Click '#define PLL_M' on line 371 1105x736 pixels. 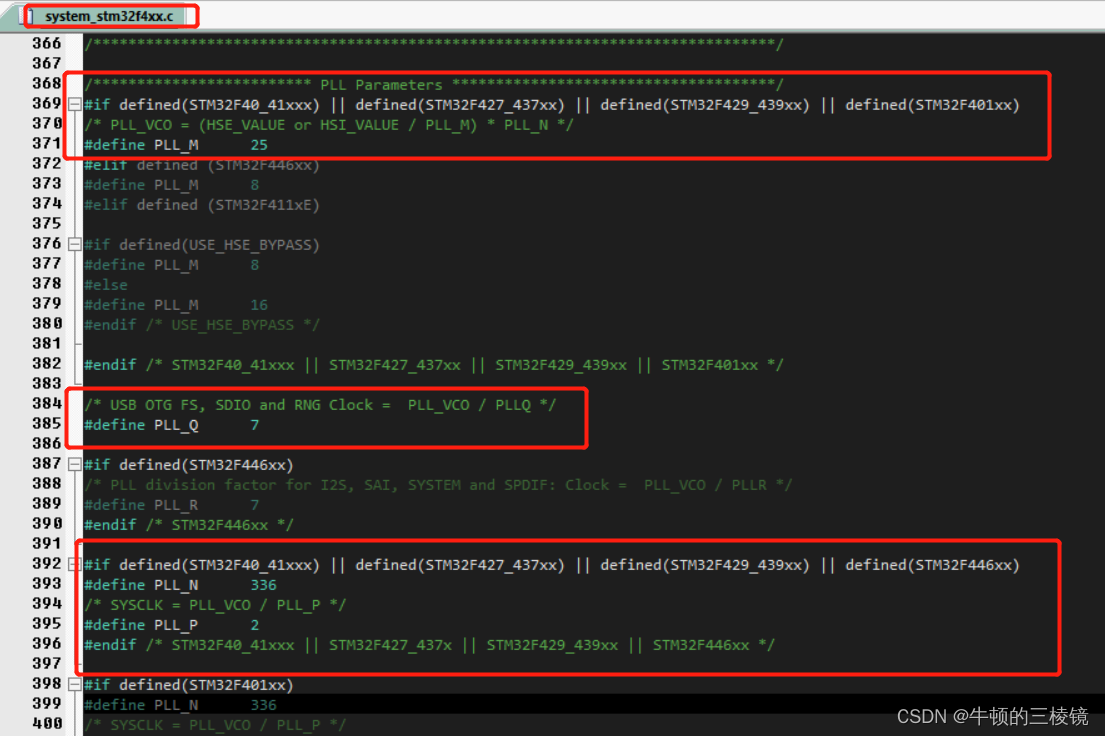[x=141, y=145]
